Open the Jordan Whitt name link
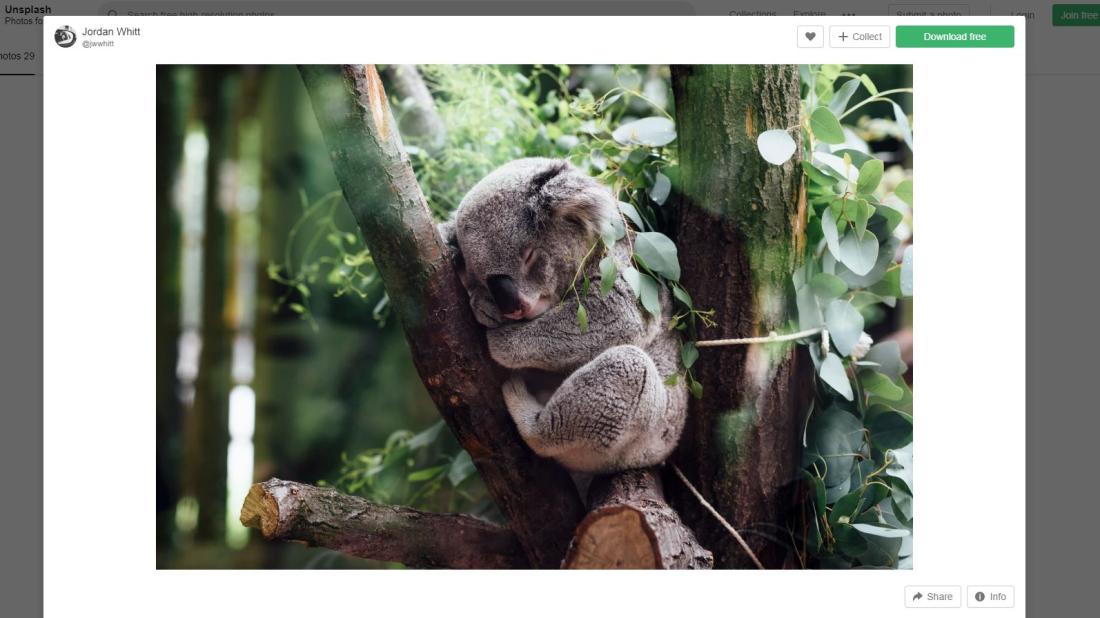 111,32
